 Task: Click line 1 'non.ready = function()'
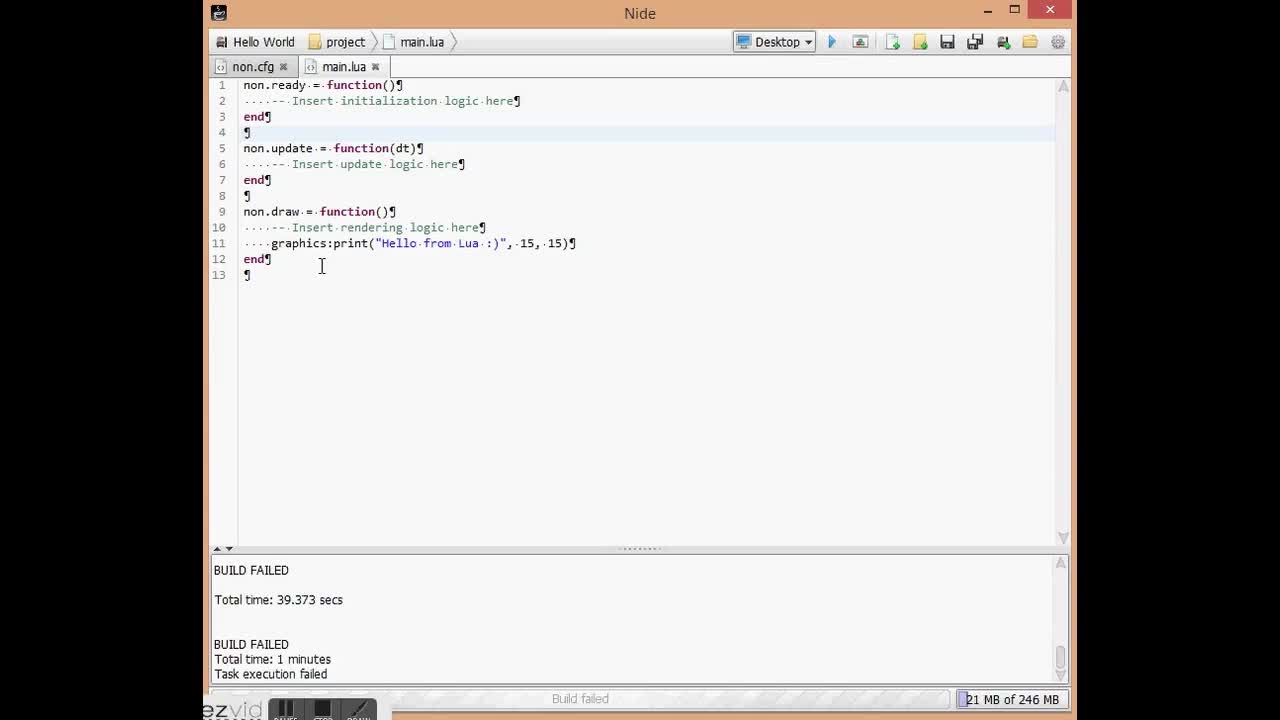(323, 85)
